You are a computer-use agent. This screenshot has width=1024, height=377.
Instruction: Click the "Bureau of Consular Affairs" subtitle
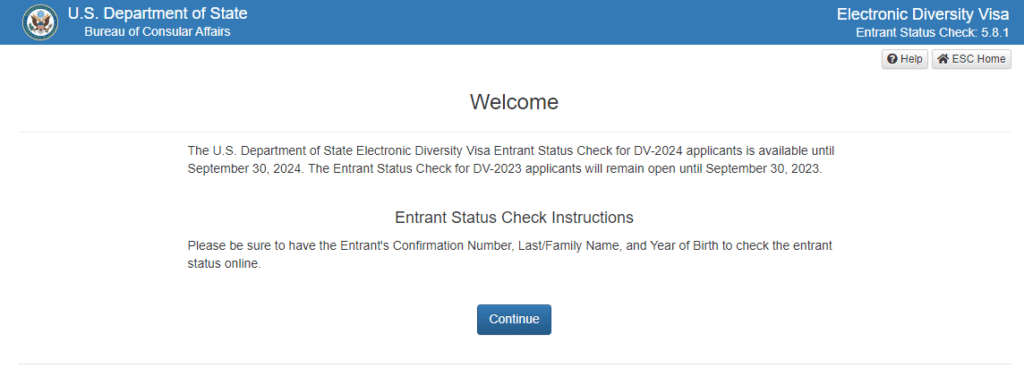[157, 31]
